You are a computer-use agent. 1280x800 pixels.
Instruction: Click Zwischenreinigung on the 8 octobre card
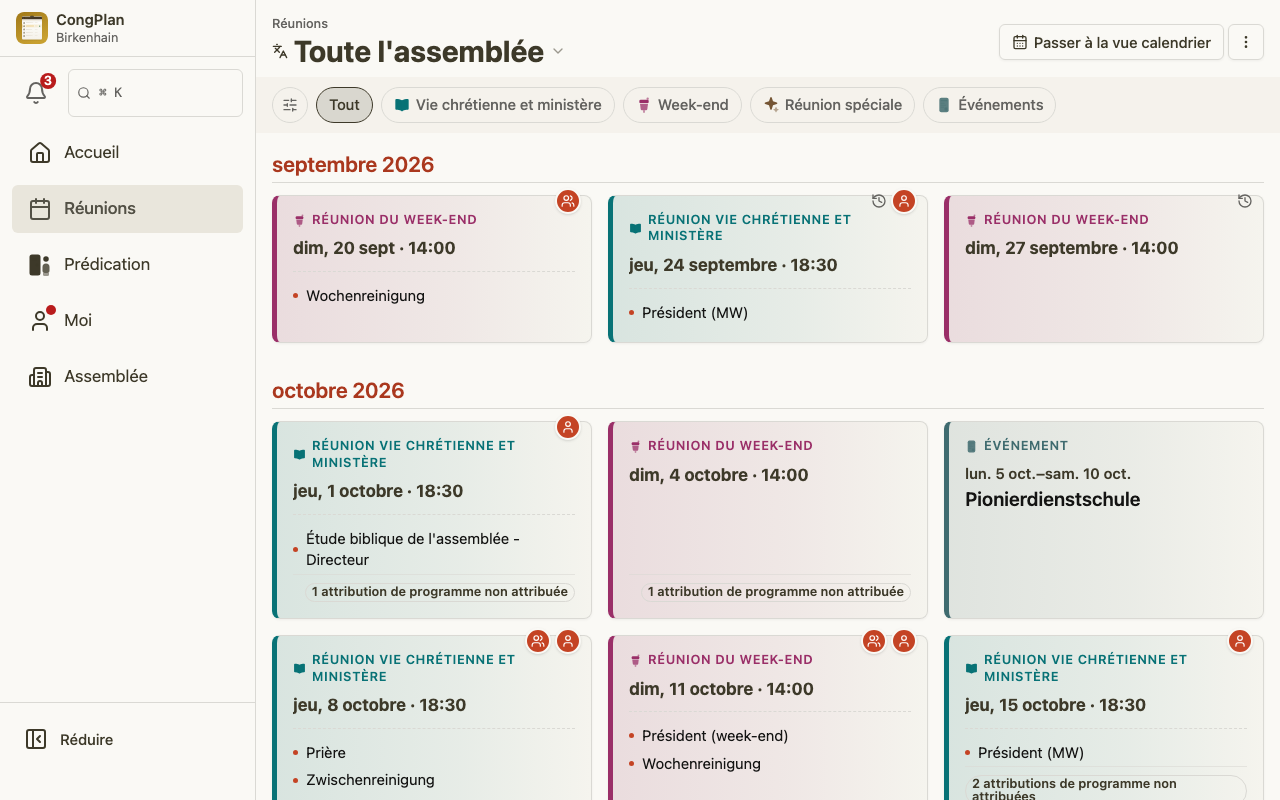[x=370, y=780]
